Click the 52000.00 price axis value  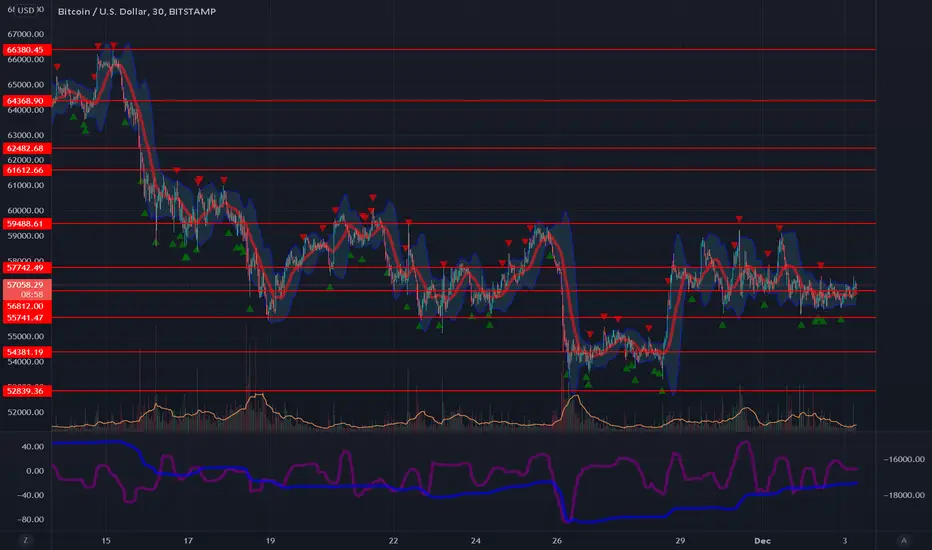(26, 412)
